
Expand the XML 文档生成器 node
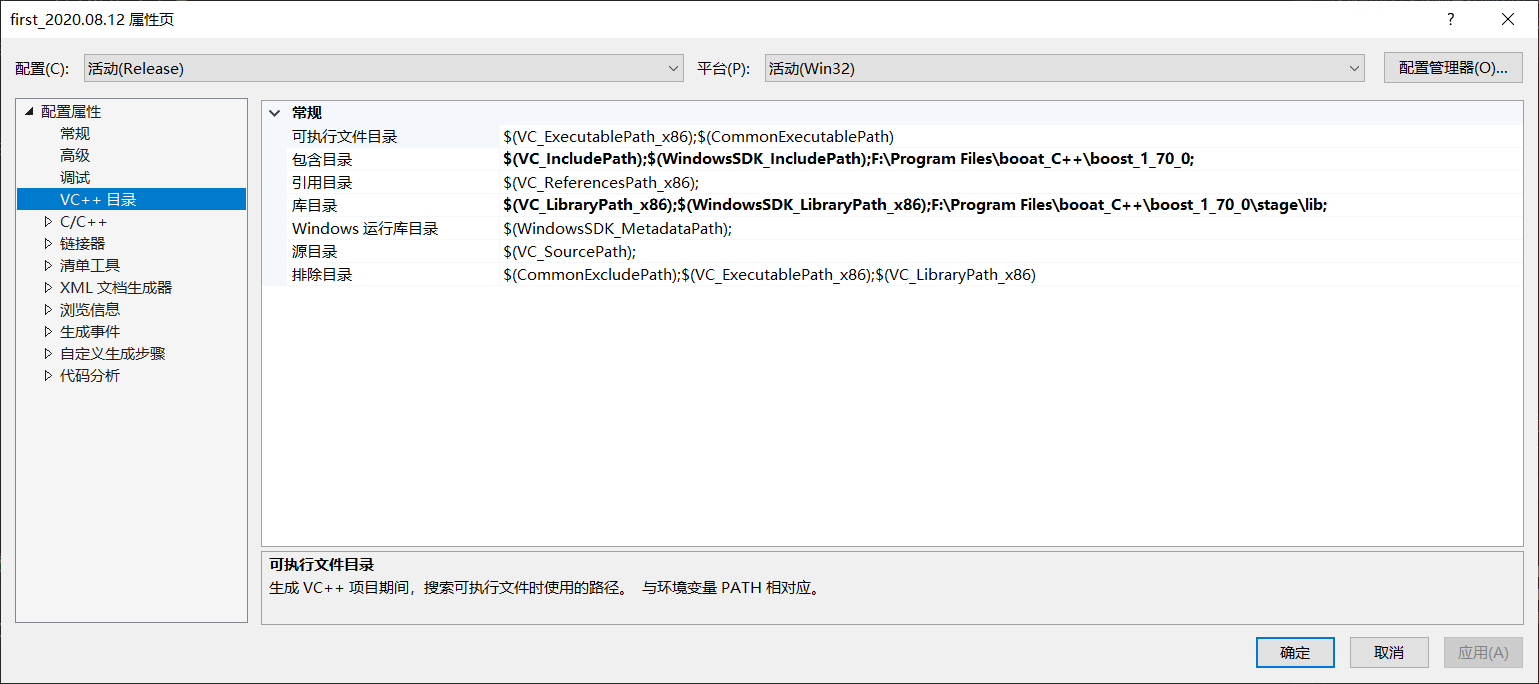(46, 287)
